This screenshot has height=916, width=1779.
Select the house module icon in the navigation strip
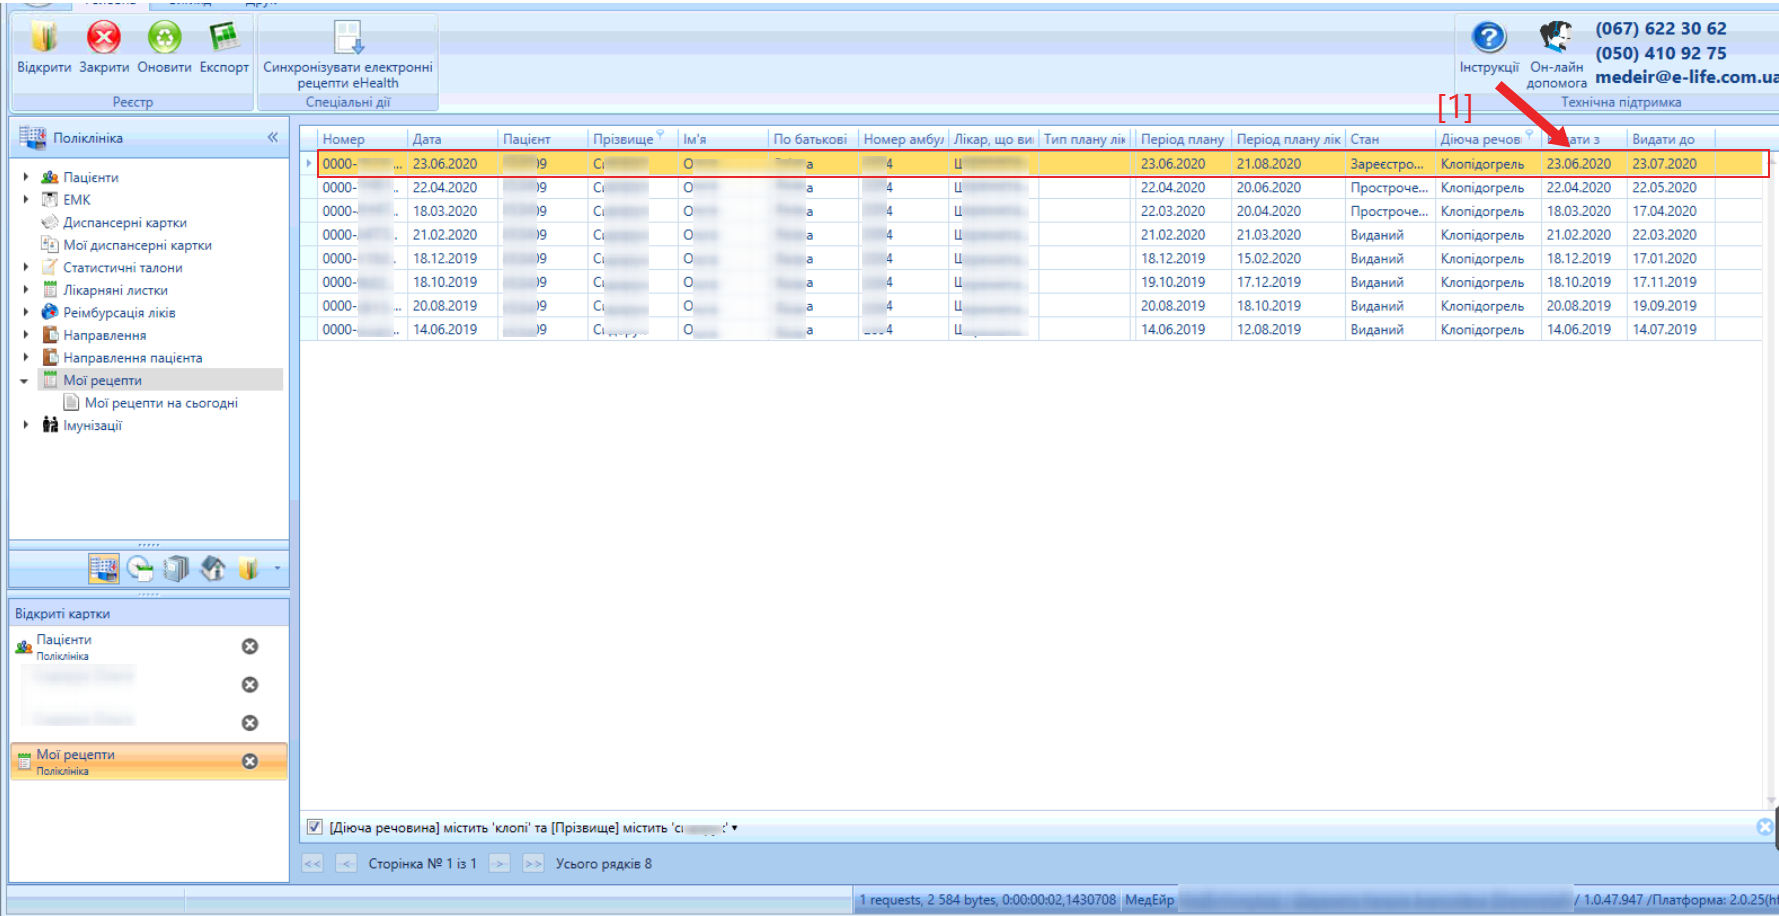coord(213,569)
